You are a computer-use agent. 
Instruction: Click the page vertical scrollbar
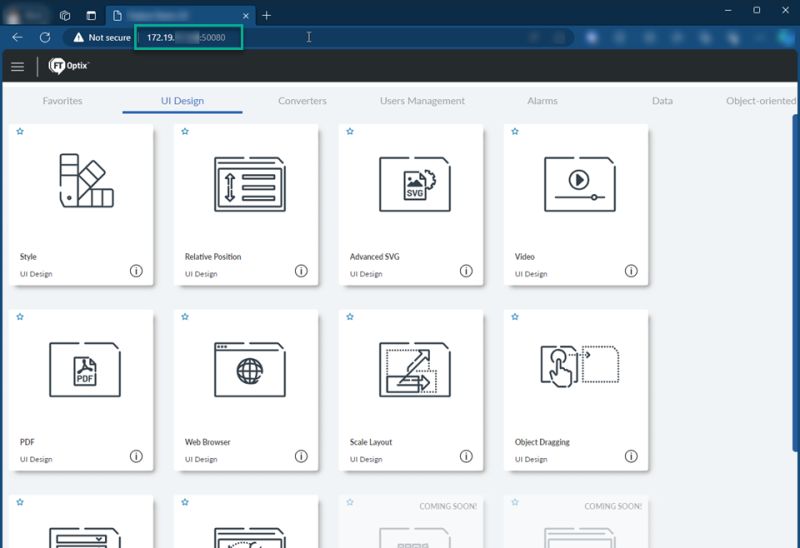796,283
